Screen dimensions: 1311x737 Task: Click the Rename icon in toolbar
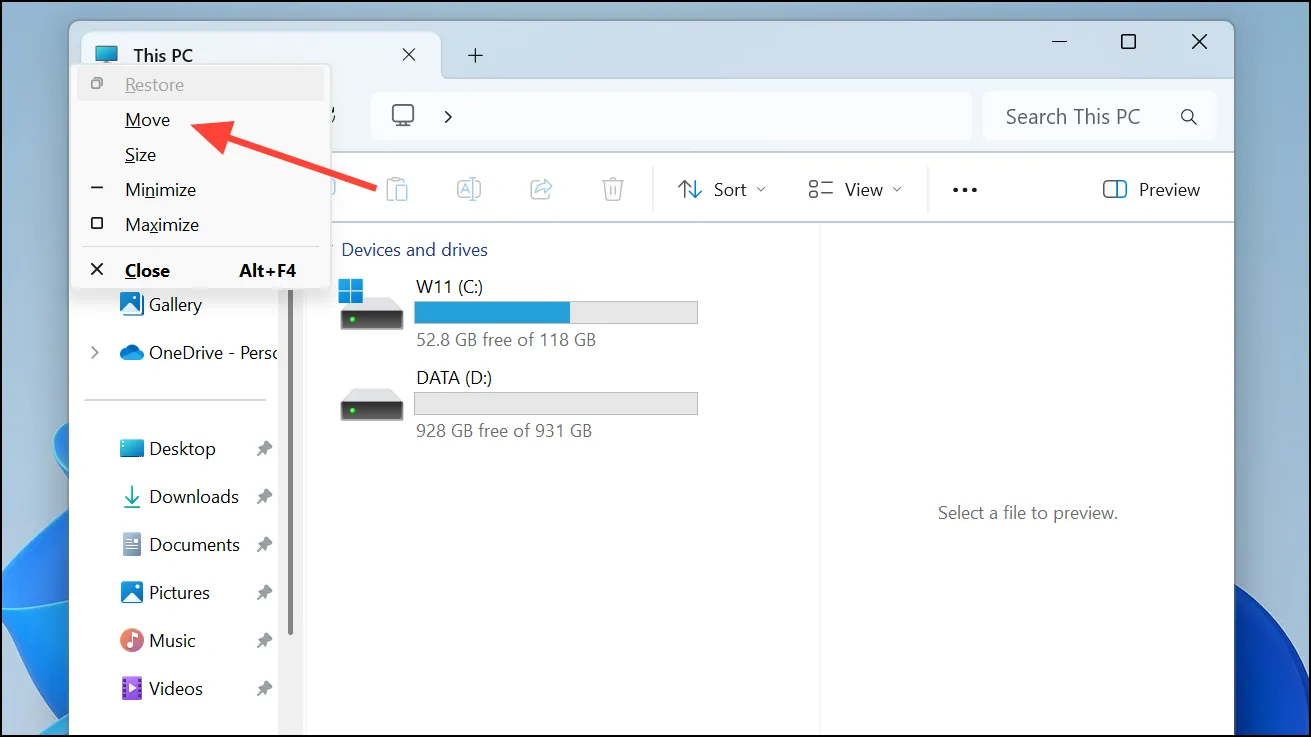(469, 189)
